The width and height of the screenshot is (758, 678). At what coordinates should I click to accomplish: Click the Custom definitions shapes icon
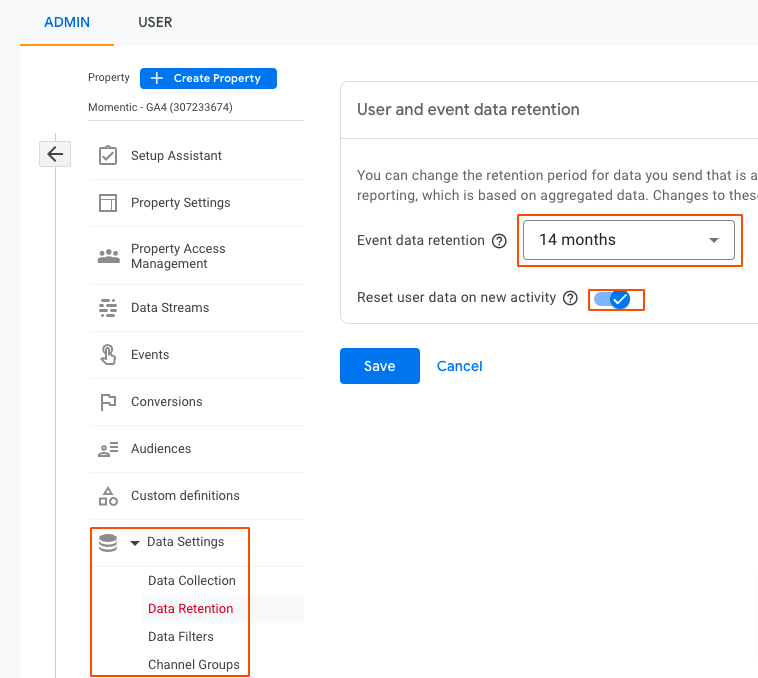(x=108, y=496)
